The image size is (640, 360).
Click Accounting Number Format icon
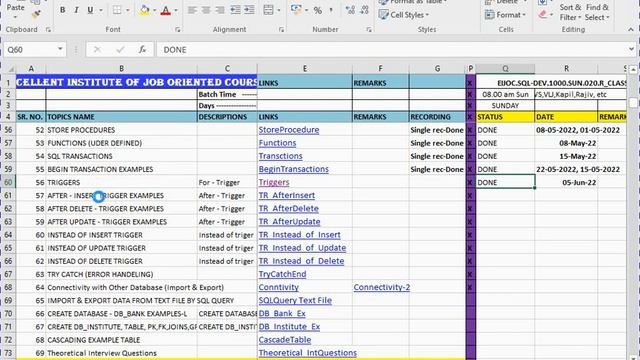click(296, 10)
